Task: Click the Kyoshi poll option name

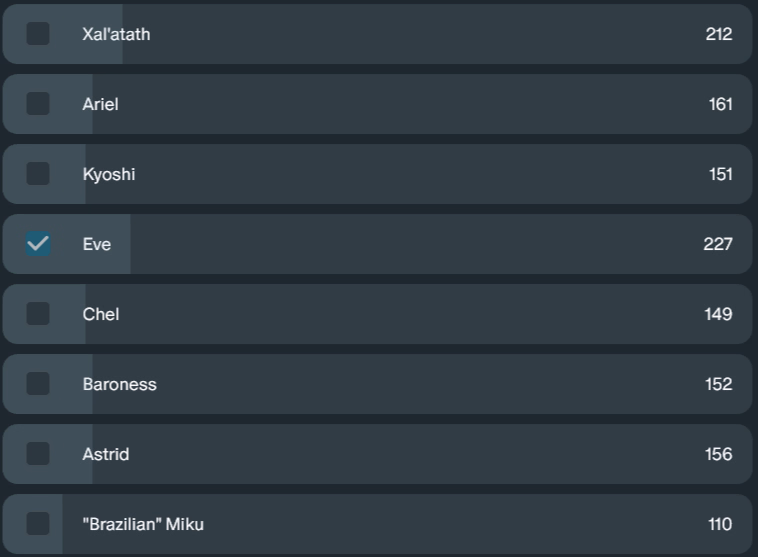Action: pyautogui.click(x=109, y=175)
